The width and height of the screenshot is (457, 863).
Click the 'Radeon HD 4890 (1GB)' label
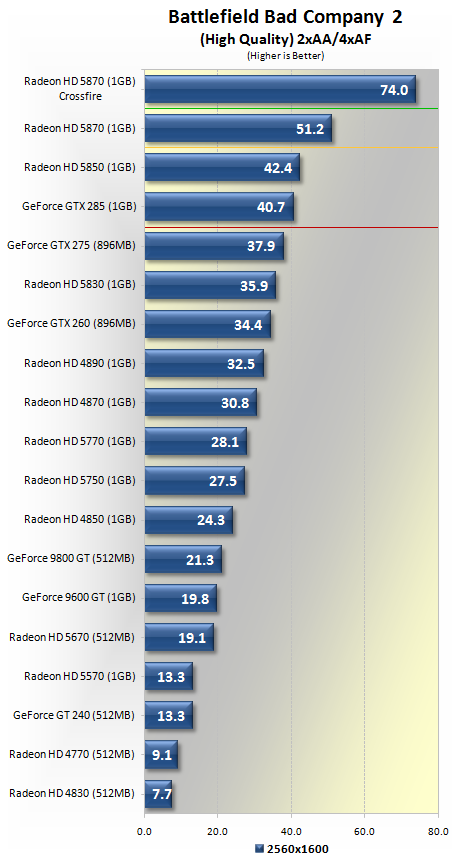pos(80,363)
